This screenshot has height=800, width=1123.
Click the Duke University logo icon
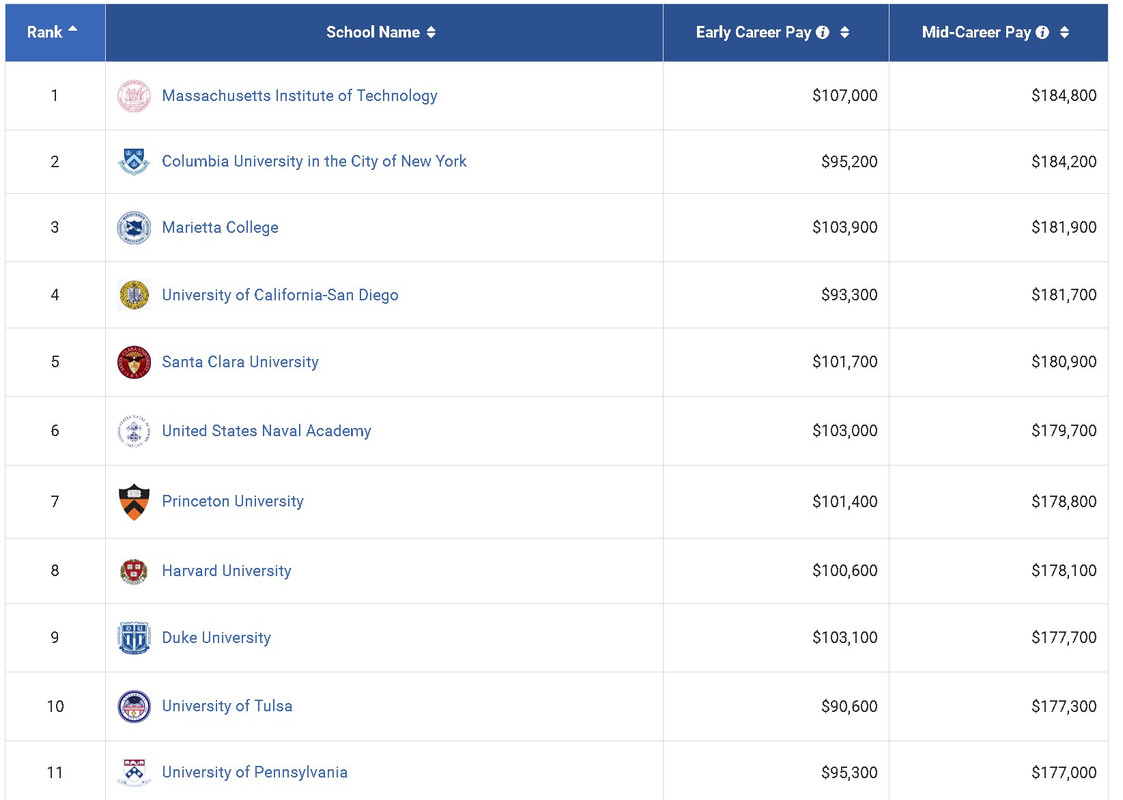(x=134, y=638)
